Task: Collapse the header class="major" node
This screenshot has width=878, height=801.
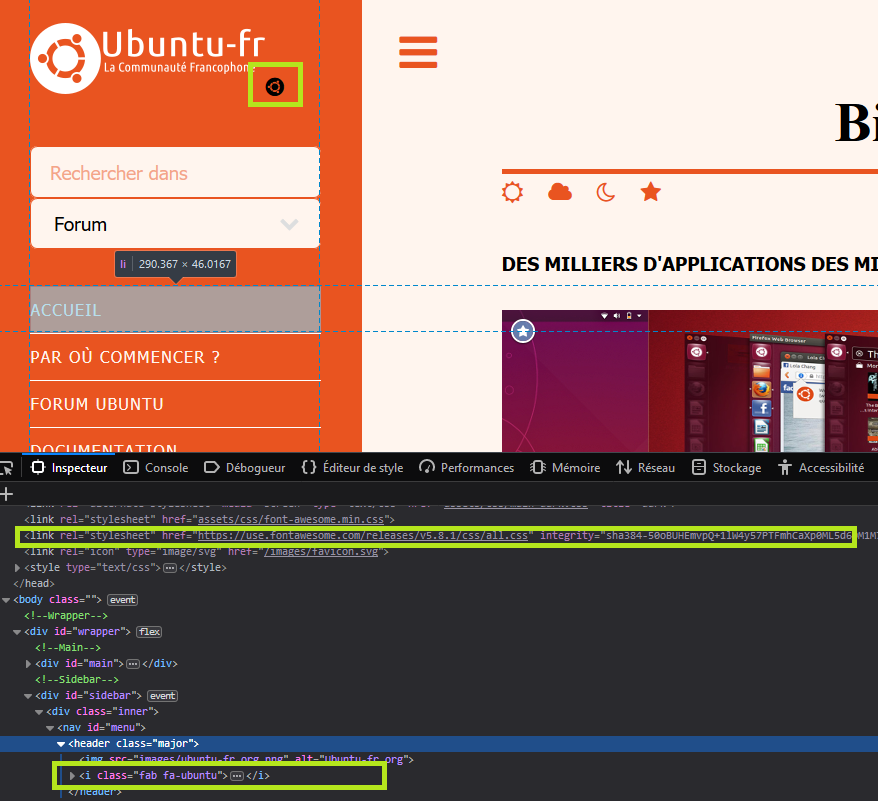Action: [x=61, y=744]
